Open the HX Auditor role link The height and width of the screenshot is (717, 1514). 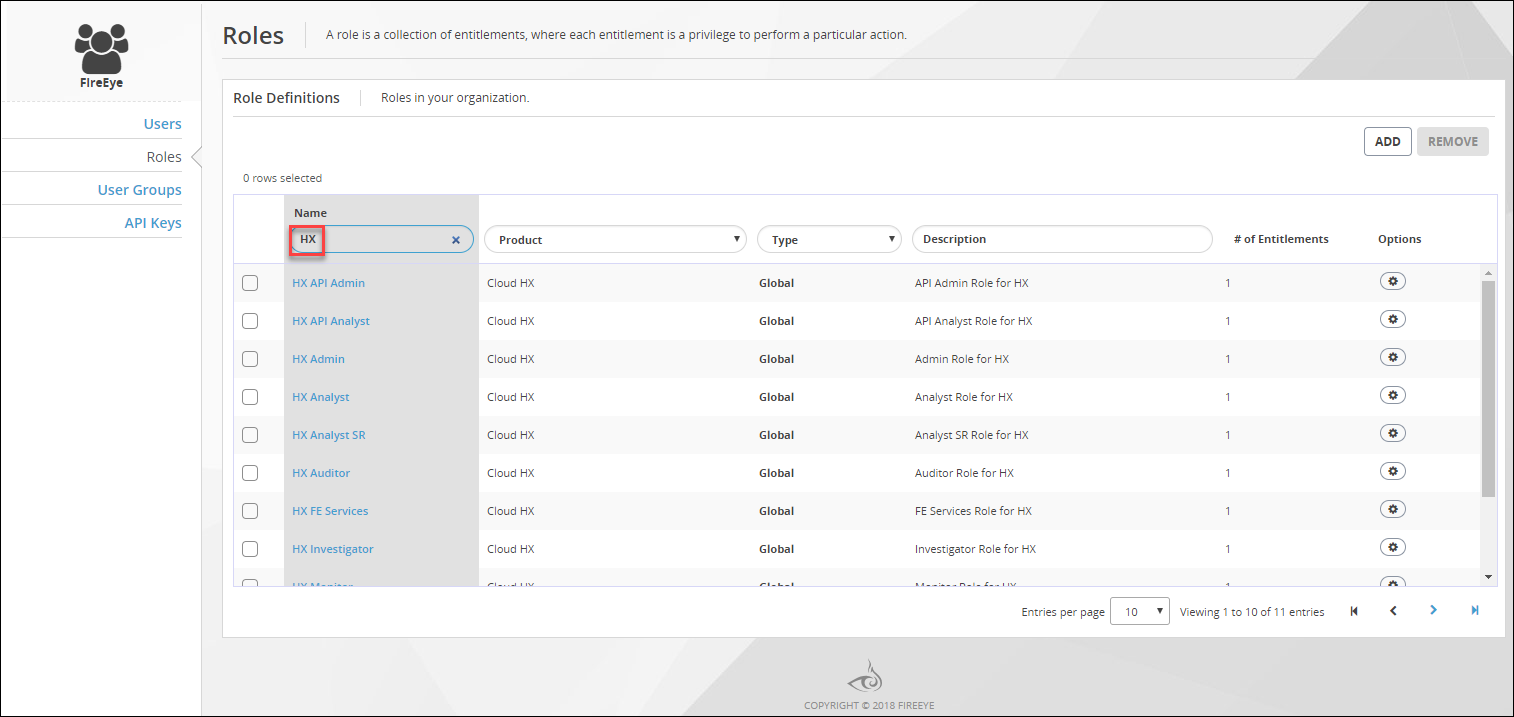[x=321, y=473]
